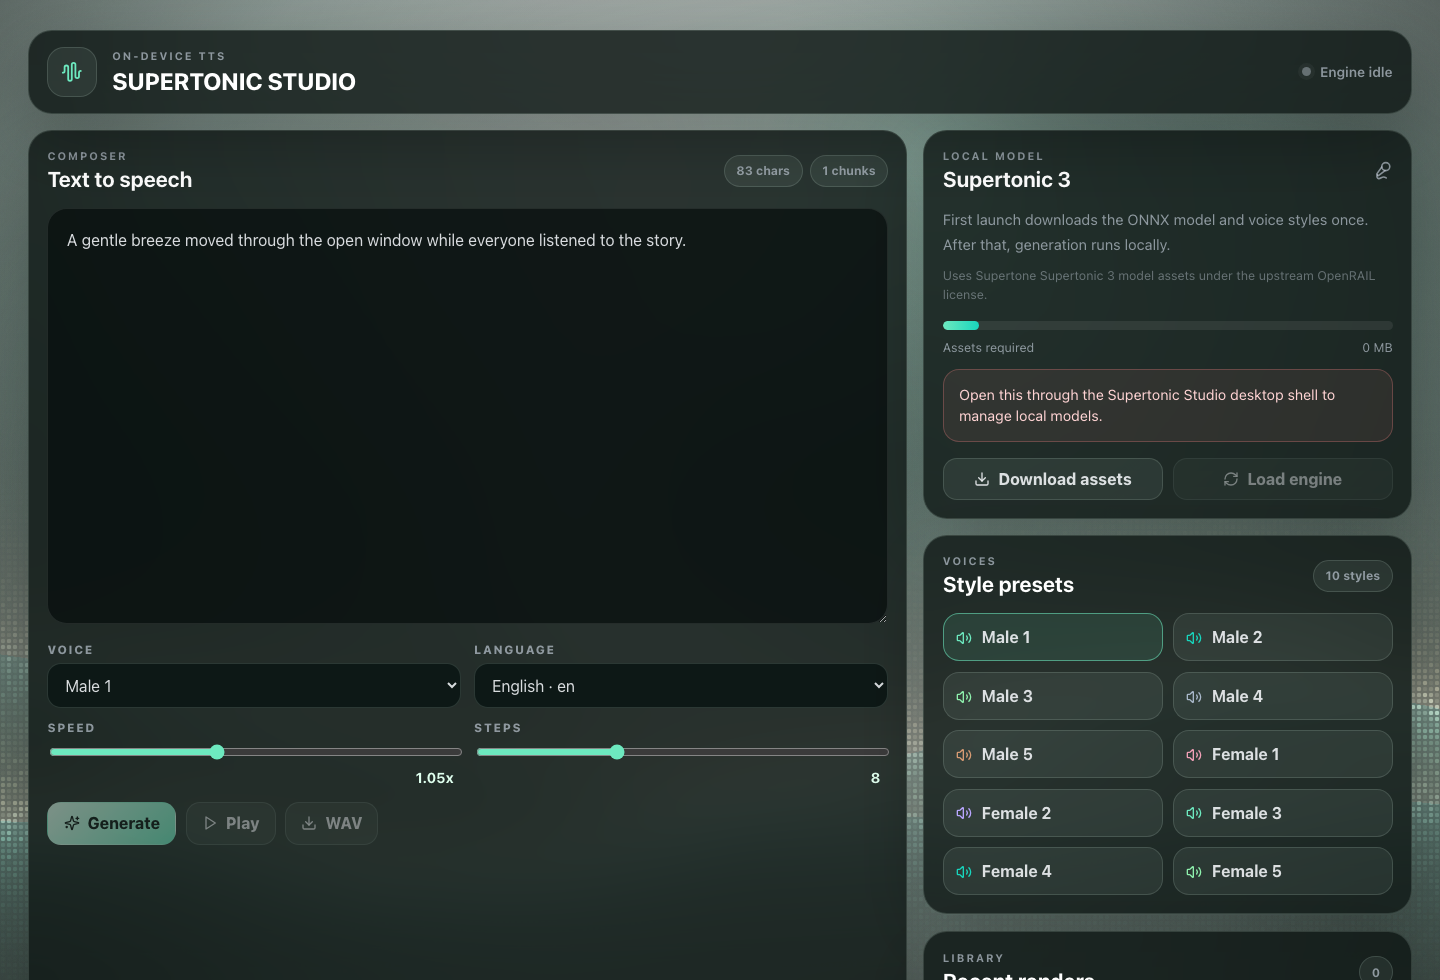1440x980 pixels.
Task: Click the Generate button
Action: point(112,823)
